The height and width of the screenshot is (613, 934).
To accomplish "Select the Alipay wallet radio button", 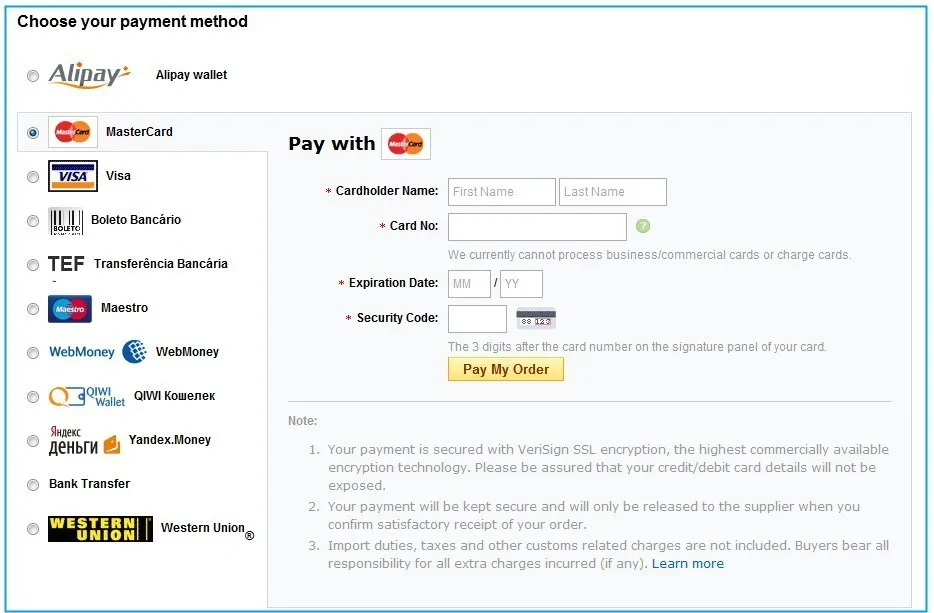I will click(33, 75).
